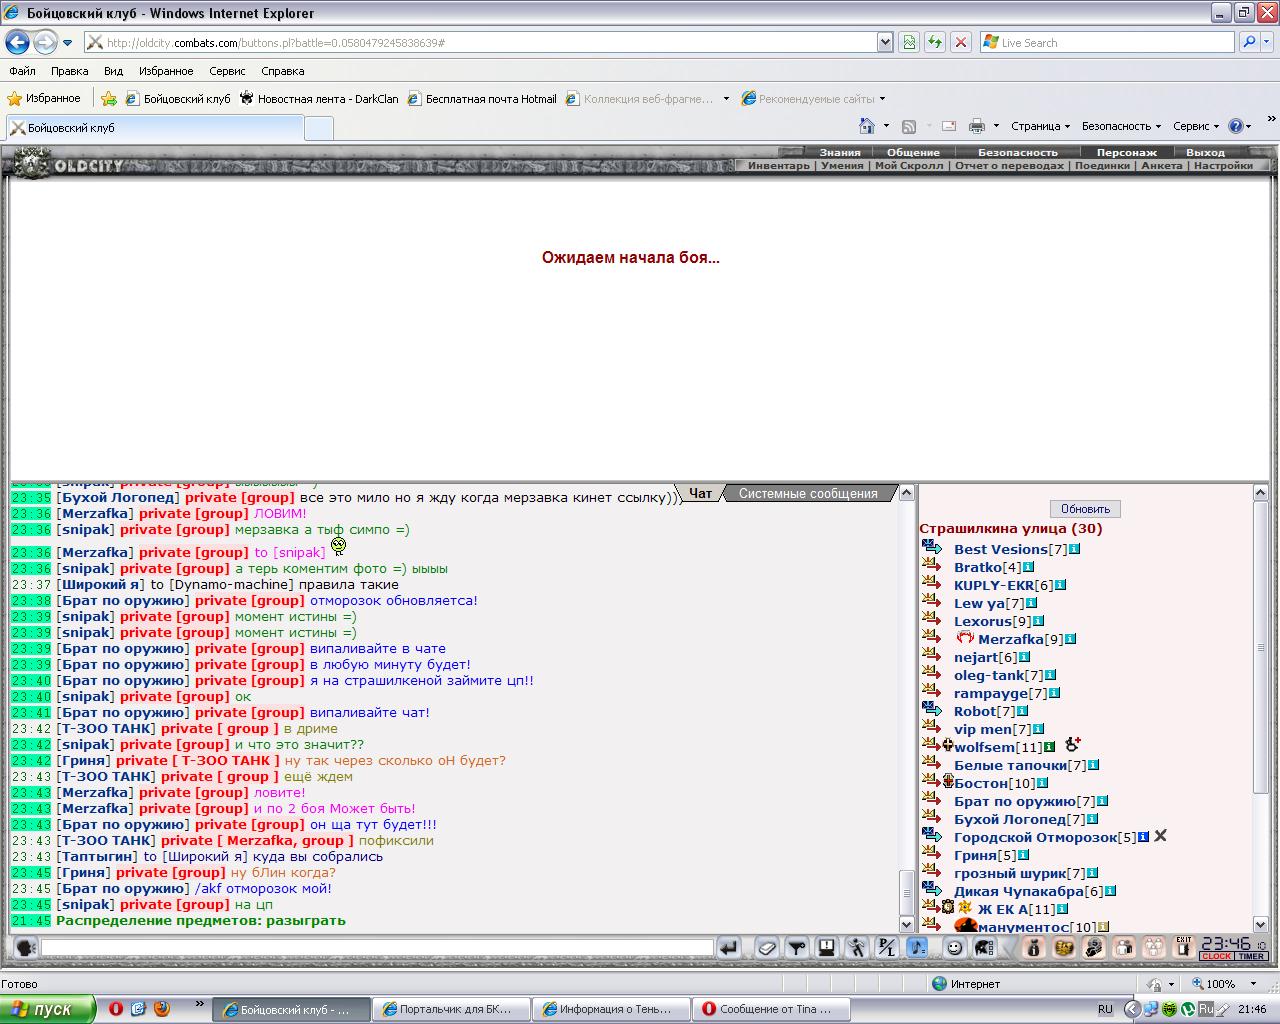
Task: Click the funnel filter icon in chat toolbar
Action: click(x=797, y=948)
